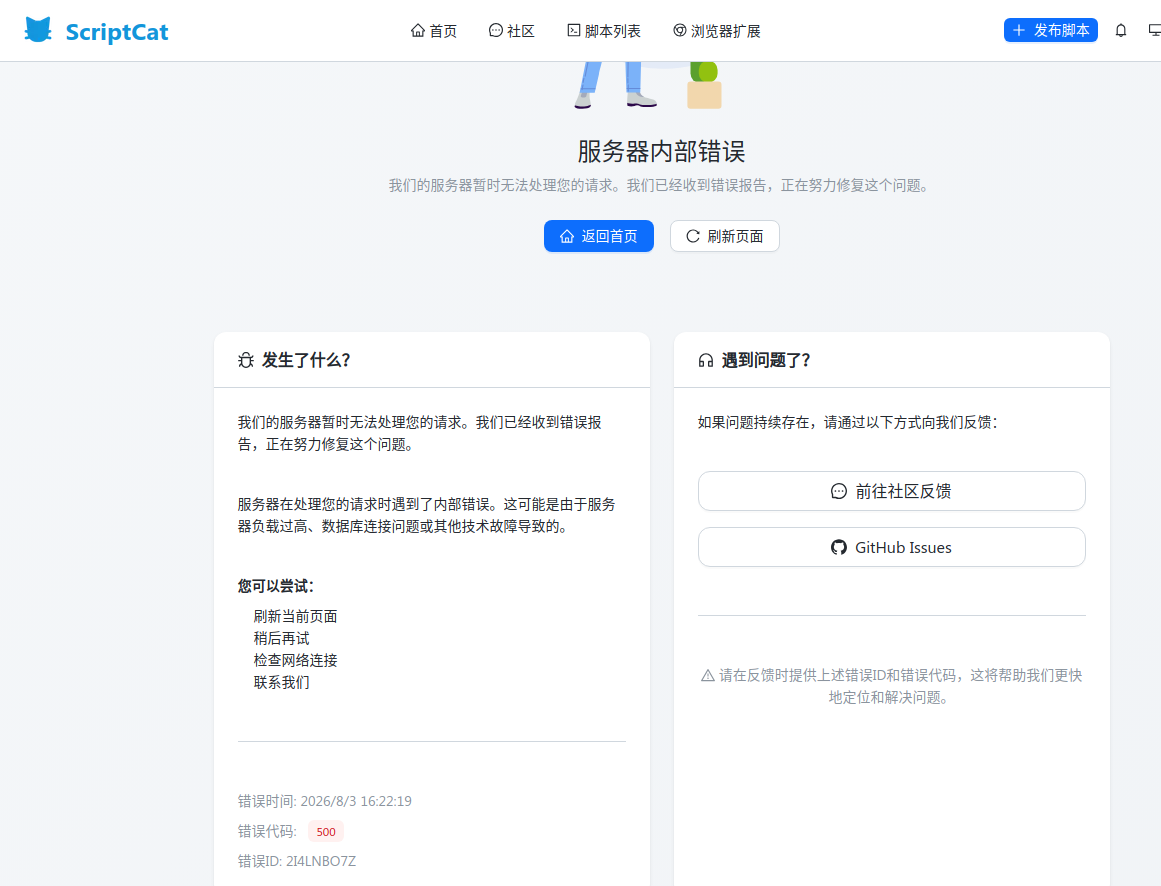The height and width of the screenshot is (886, 1161).
Task: Click the 刷新当前页面 list item
Action: tap(295, 617)
